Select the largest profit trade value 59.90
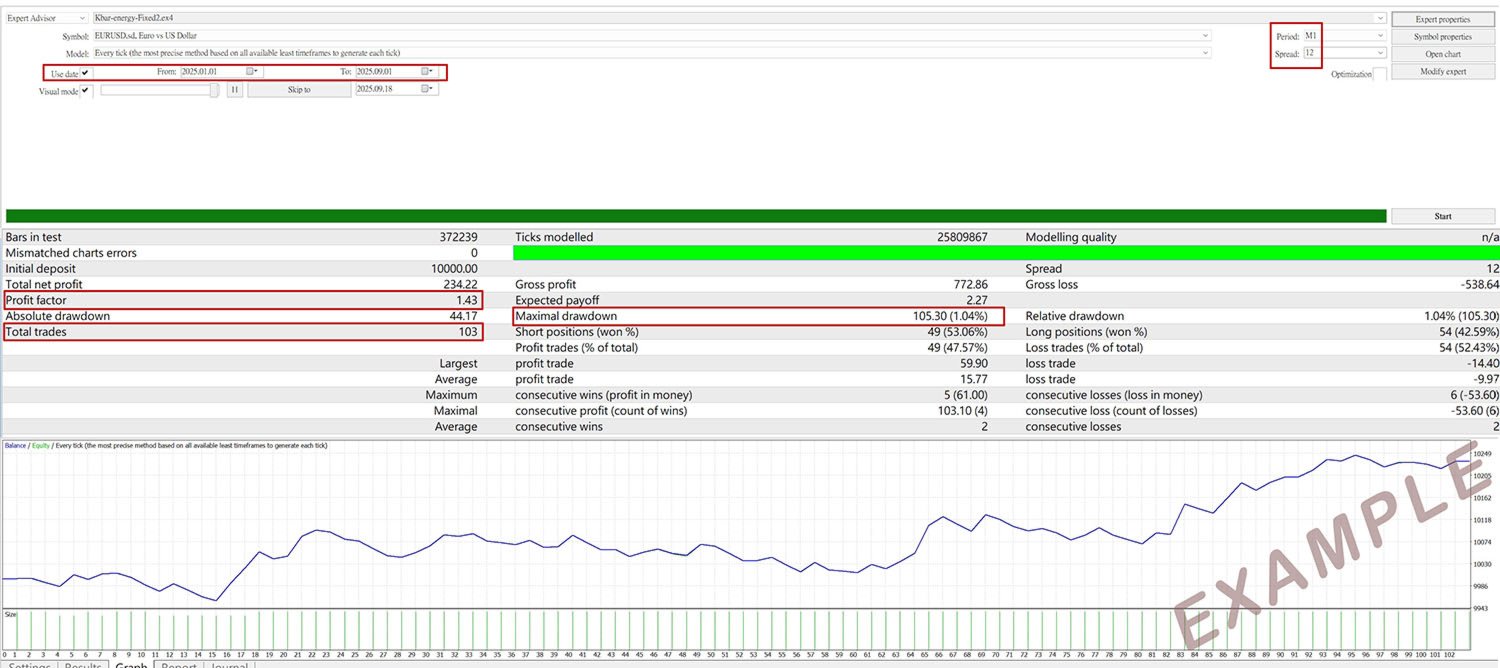Screen dimensions: 1500x668 tap(974, 364)
